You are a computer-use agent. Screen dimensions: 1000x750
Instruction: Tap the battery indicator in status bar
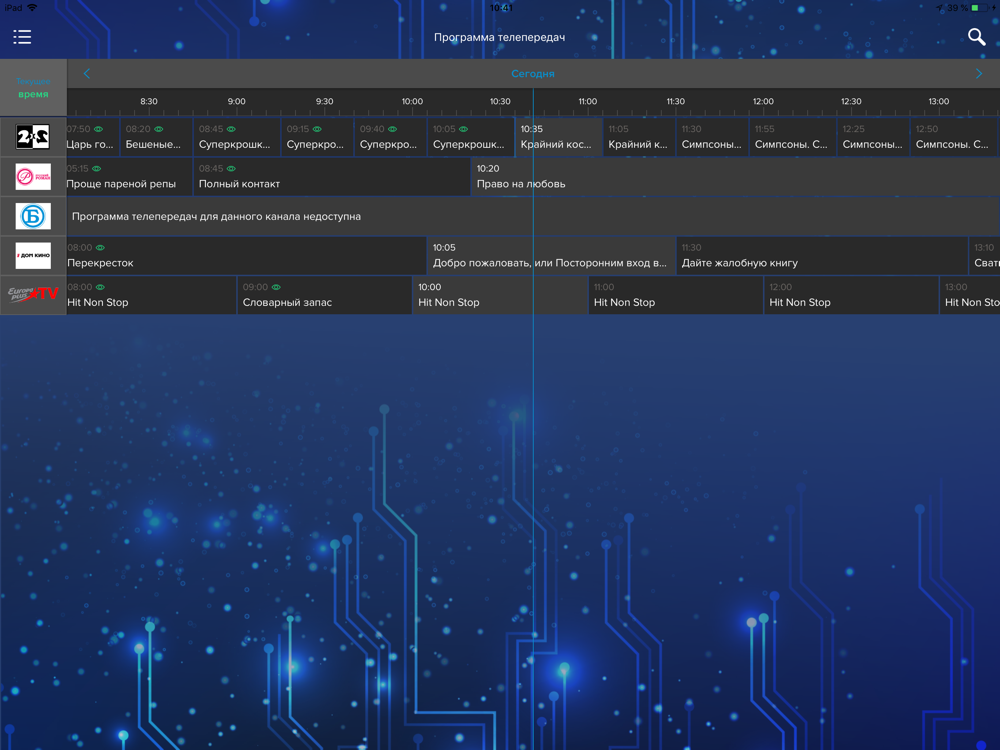(x=980, y=8)
